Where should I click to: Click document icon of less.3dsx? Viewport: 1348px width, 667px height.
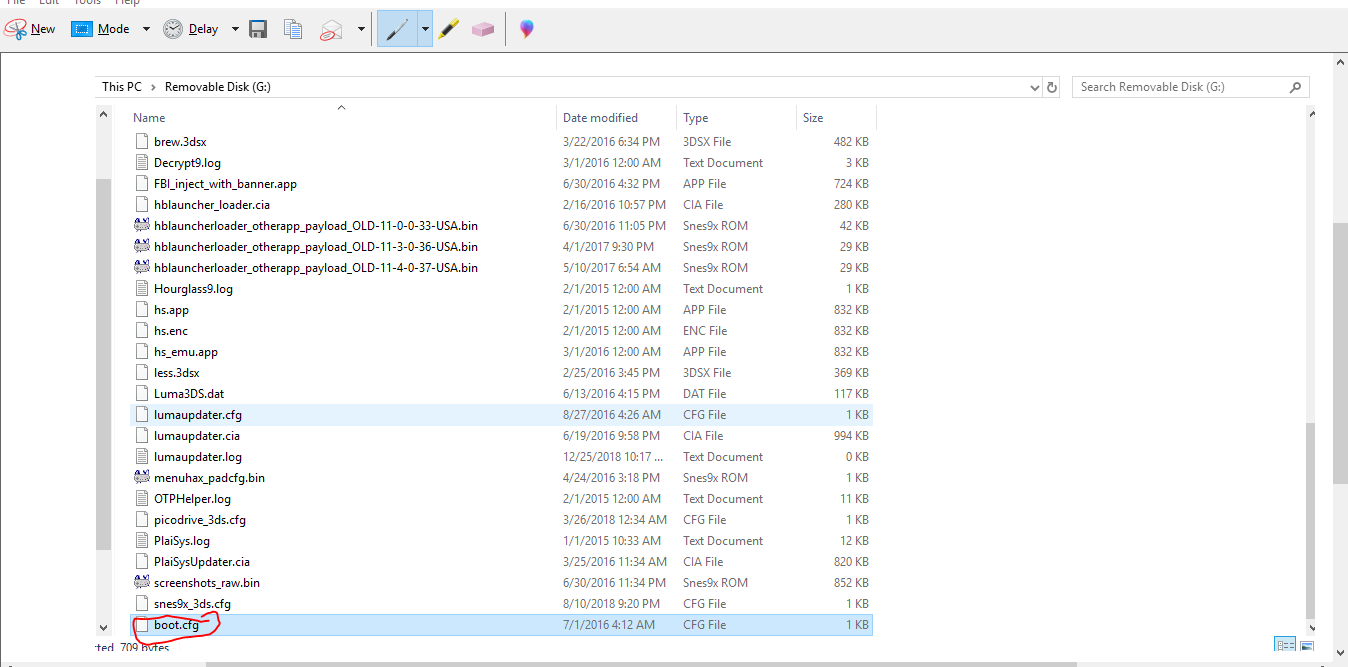(141, 373)
